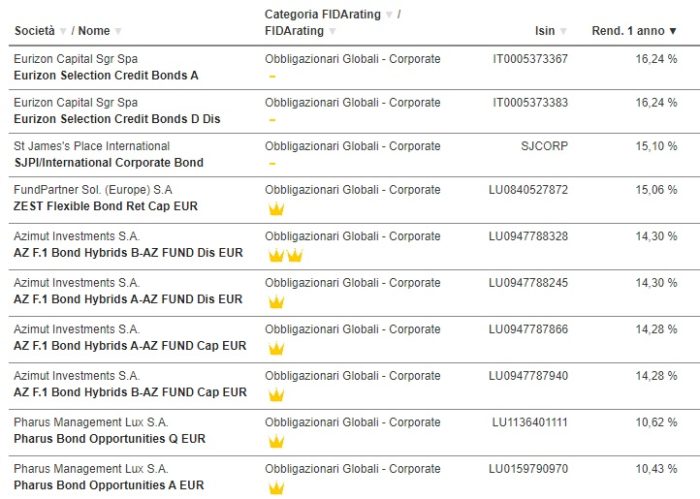Sort by Società column arrow
Screen dimensions: 700x499
[x=63, y=31]
